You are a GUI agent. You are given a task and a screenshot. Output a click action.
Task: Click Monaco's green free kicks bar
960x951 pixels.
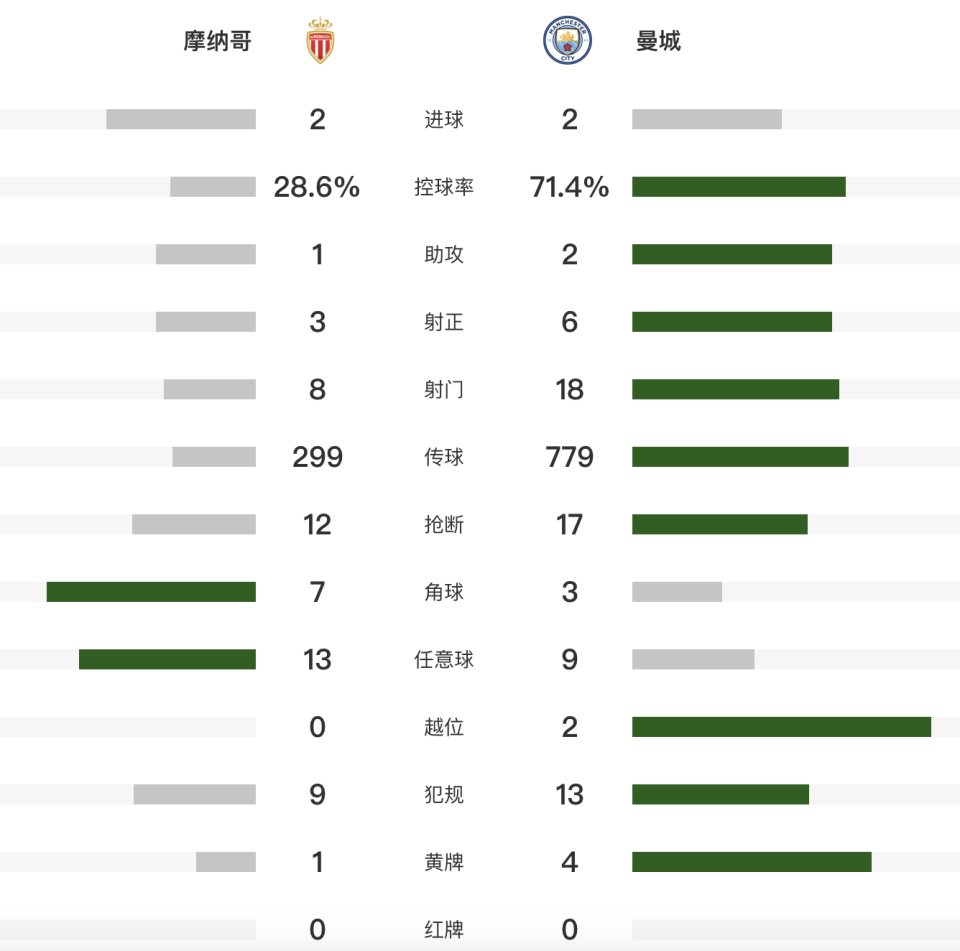167,660
